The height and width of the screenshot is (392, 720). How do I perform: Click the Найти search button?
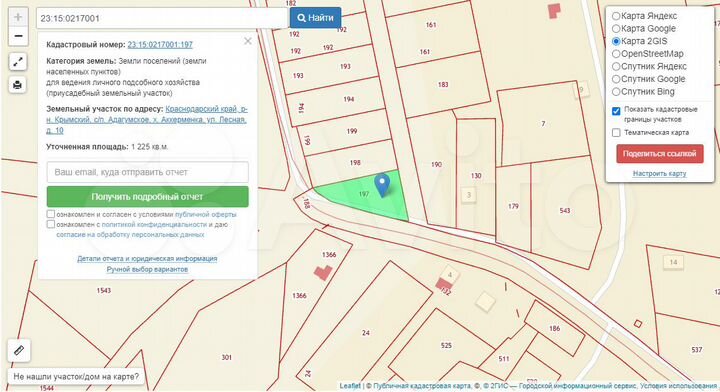click(x=315, y=18)
